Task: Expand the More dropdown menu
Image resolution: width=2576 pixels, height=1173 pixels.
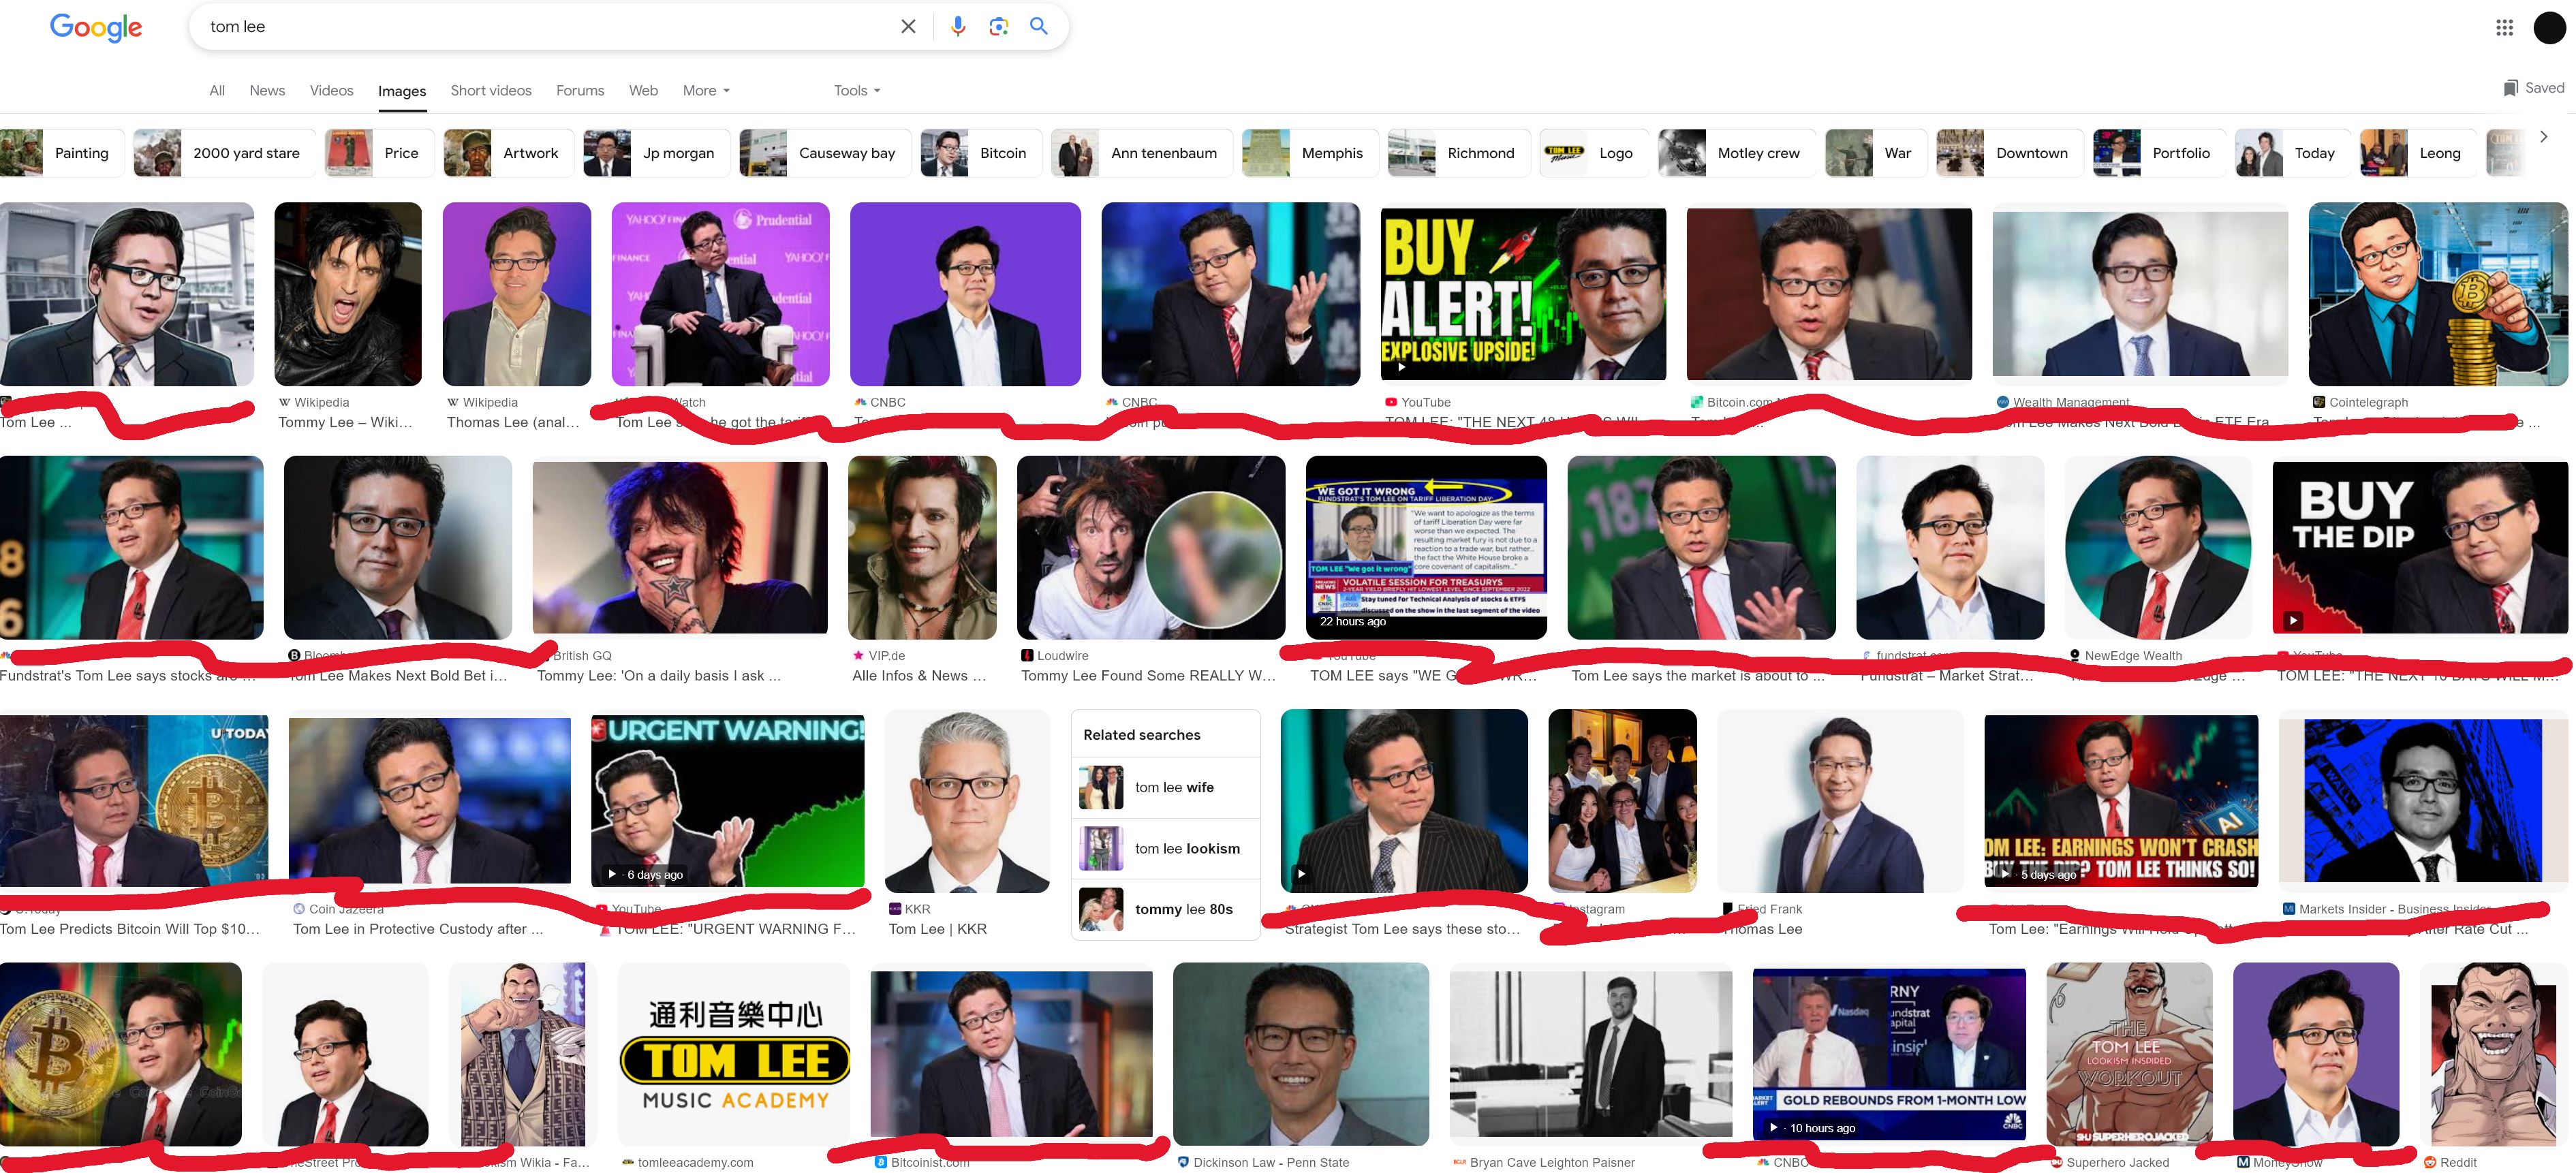Action: (706, 91)
